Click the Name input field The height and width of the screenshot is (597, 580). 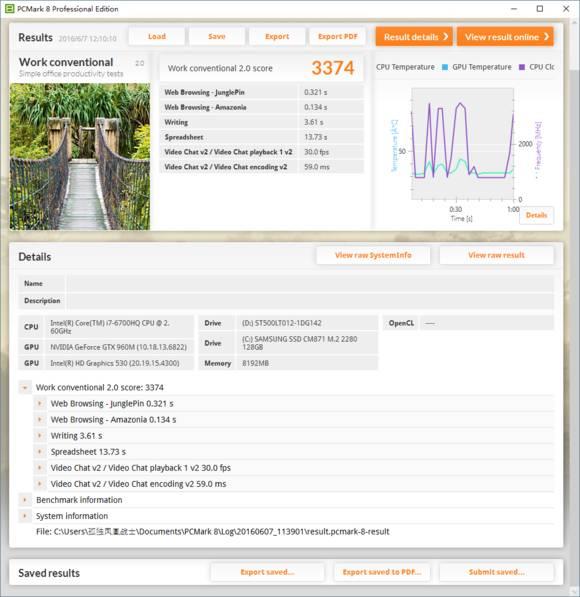coord(310,283)
